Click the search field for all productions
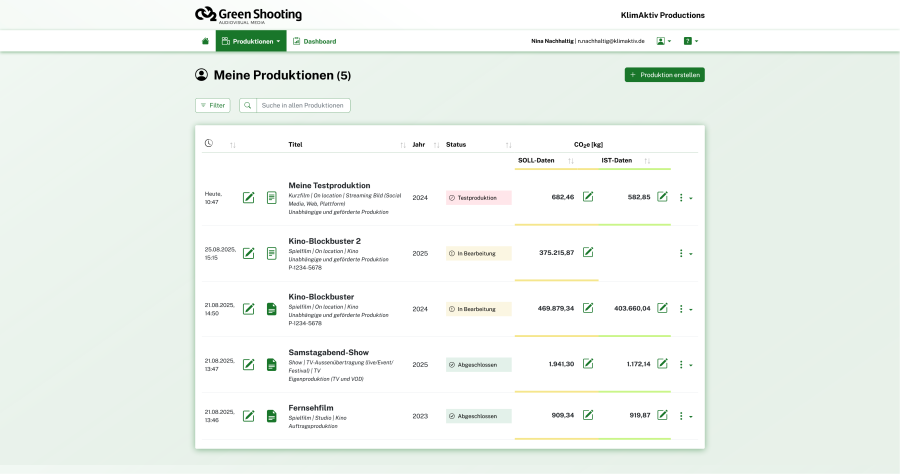The width and height of the screenshot is (900, 474). (x=303, y=105)
